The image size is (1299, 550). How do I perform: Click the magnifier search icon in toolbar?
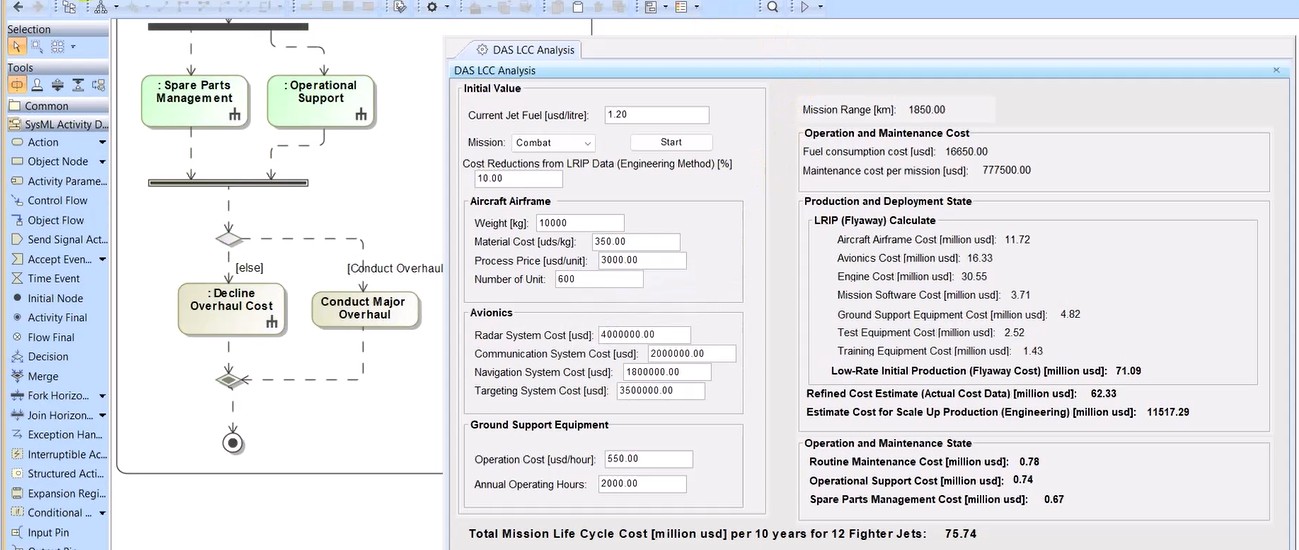click(773, 7)
